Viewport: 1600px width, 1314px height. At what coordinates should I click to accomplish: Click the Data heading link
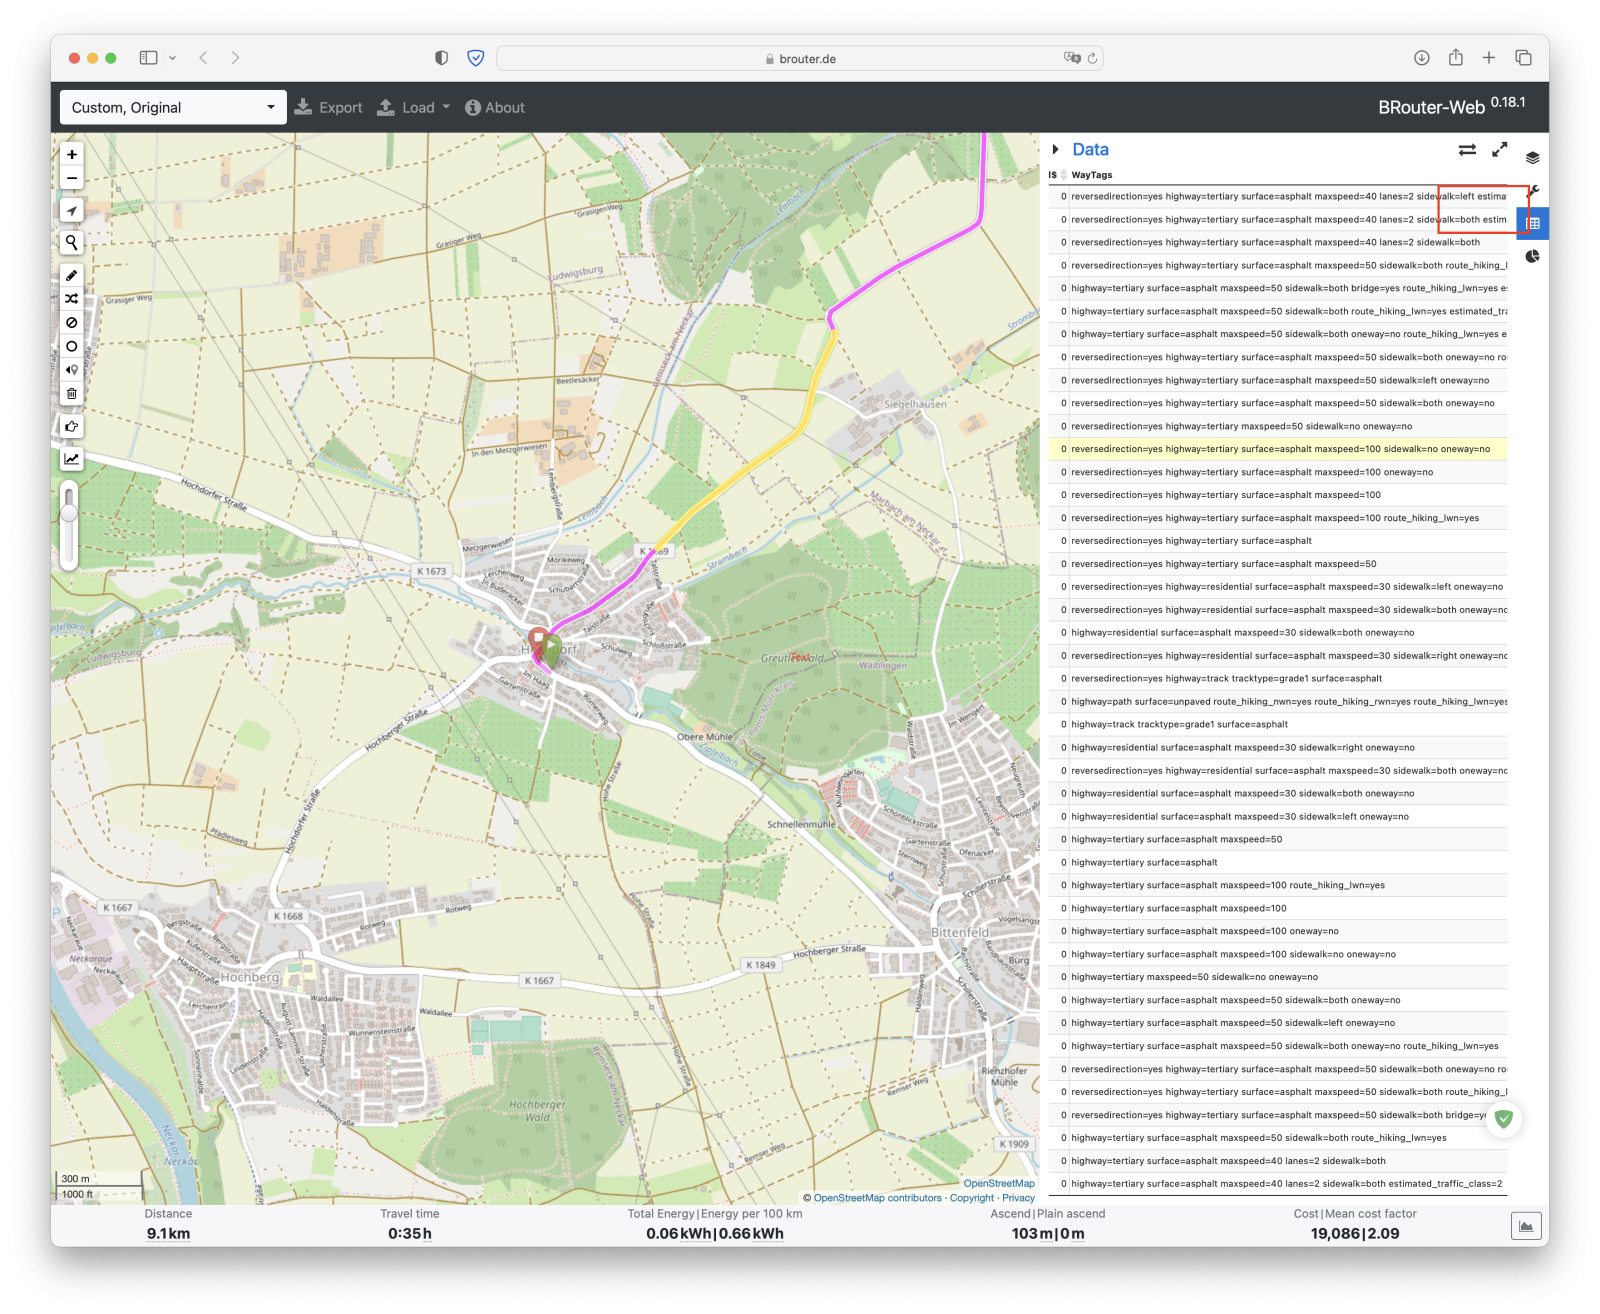point(1090,149)
